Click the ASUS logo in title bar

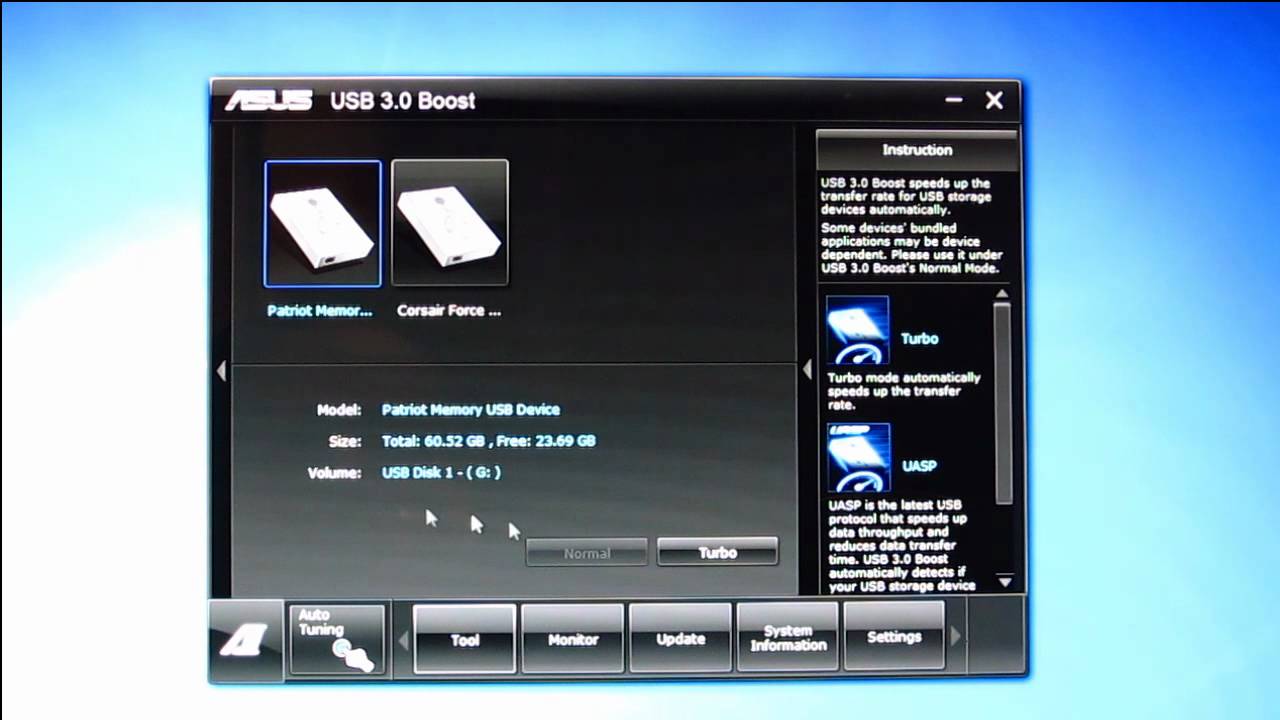pos(268,101)
